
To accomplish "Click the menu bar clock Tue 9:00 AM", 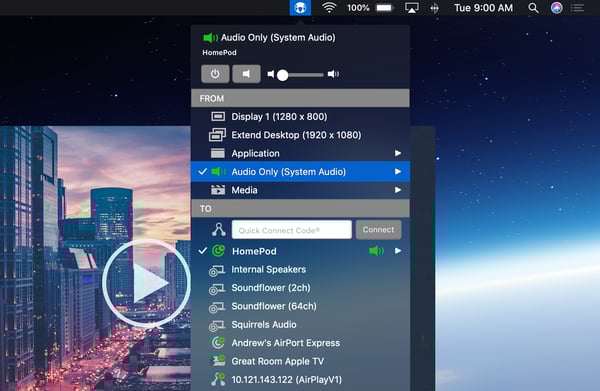I will [x=483, y=8].
